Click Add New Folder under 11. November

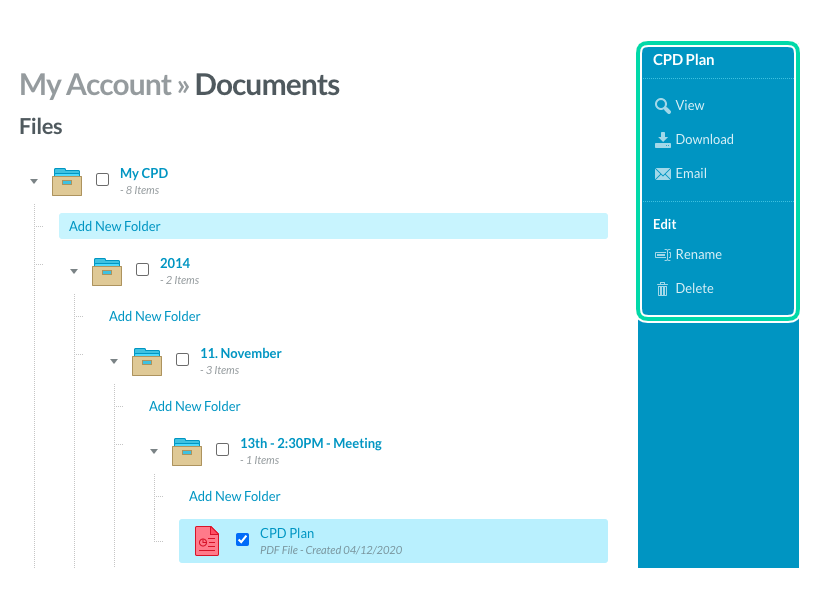coord(195,406)
